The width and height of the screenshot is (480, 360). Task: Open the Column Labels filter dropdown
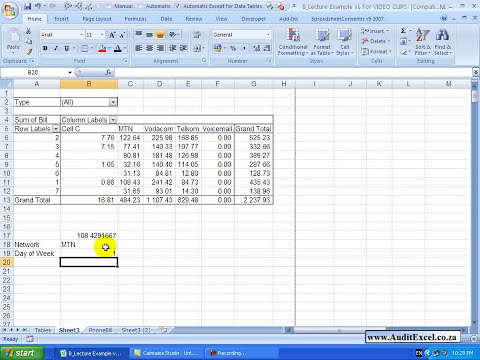click(113, 120)
